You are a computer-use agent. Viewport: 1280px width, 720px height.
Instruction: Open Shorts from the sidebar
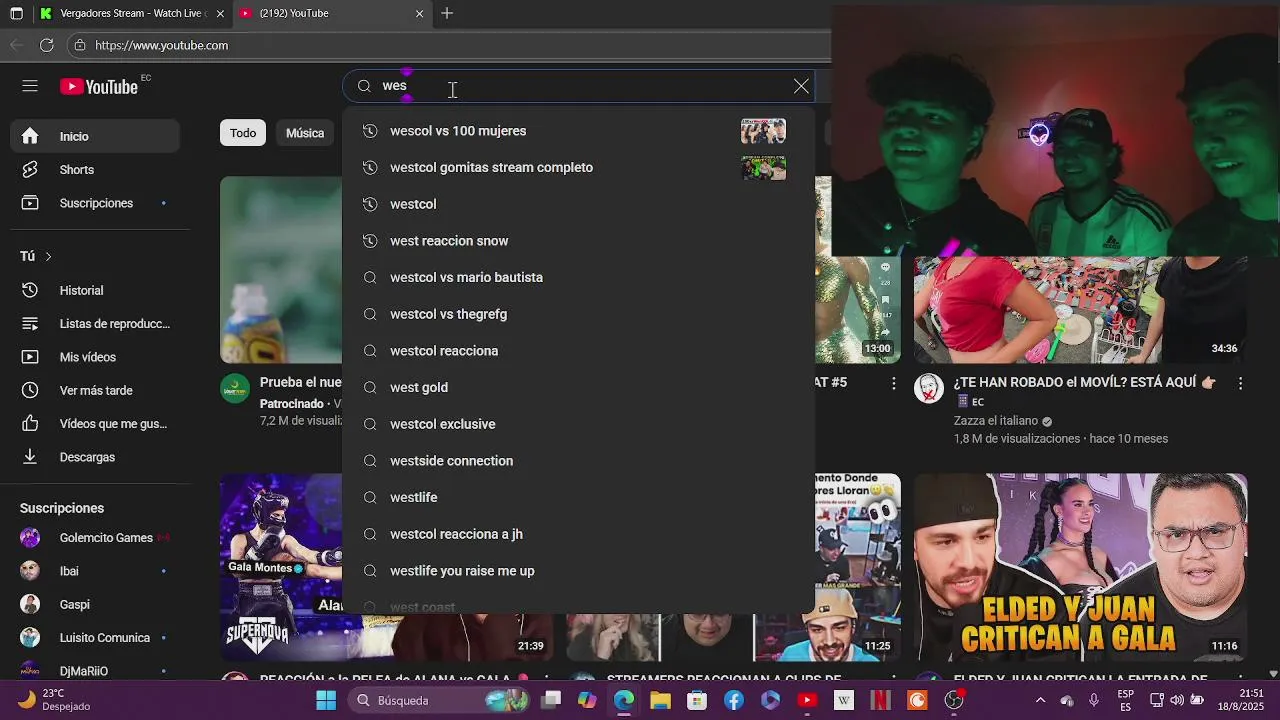pos(95,170)
